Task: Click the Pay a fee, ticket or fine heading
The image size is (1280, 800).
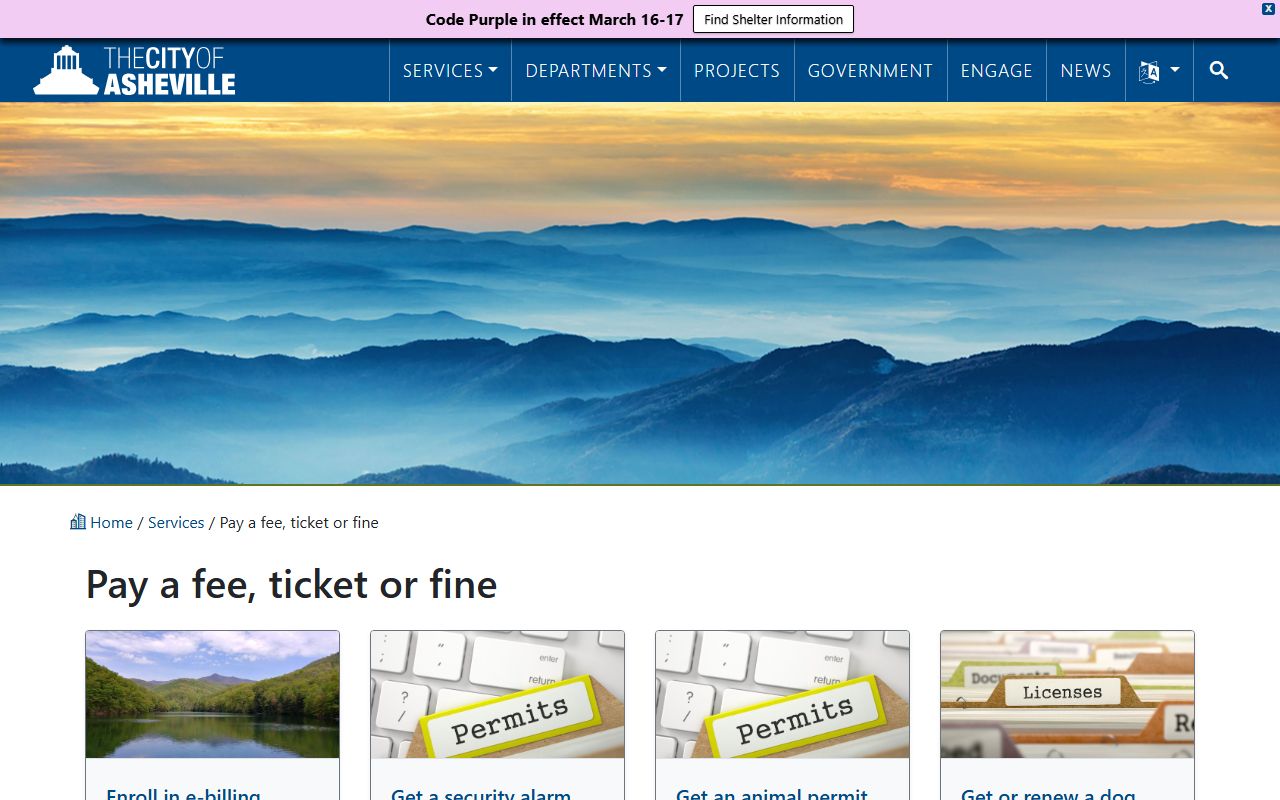Action: [291, 584]
